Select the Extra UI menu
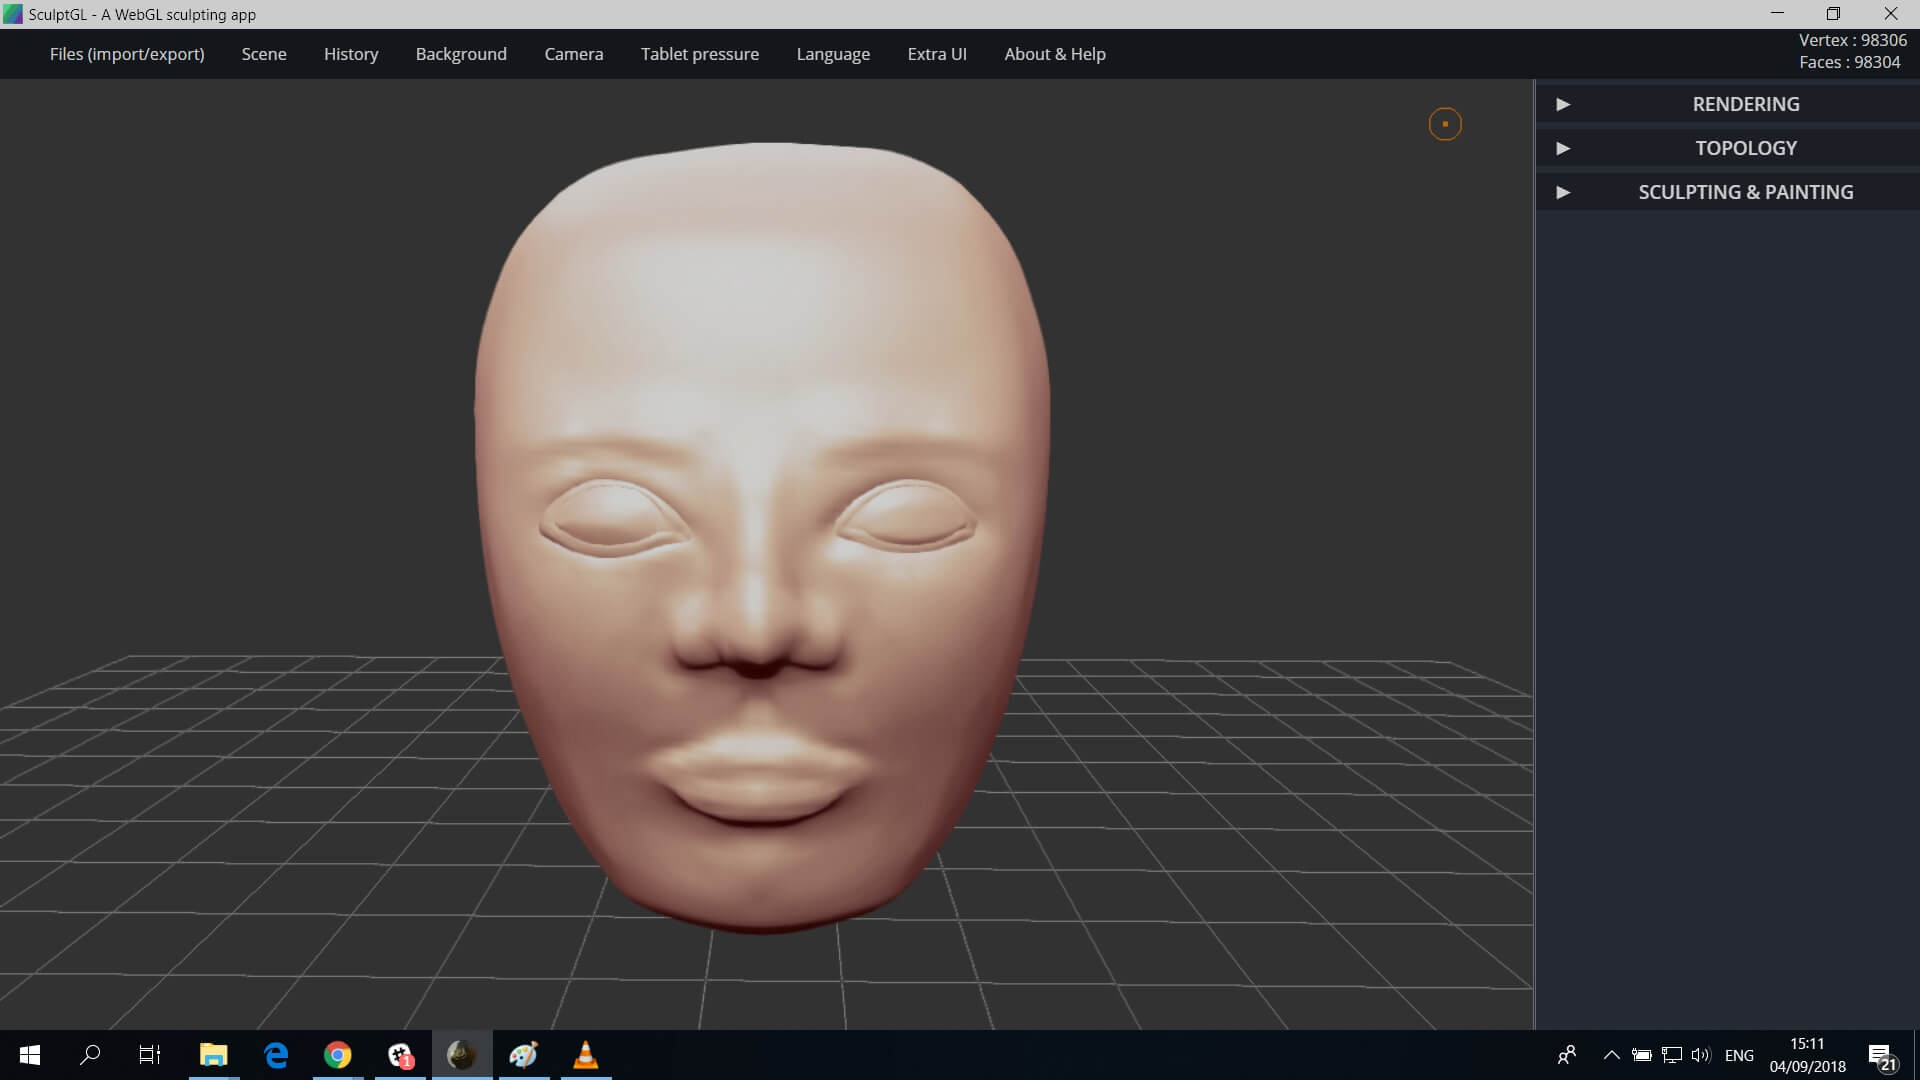1920x1080 pixels. click(936, 54)
